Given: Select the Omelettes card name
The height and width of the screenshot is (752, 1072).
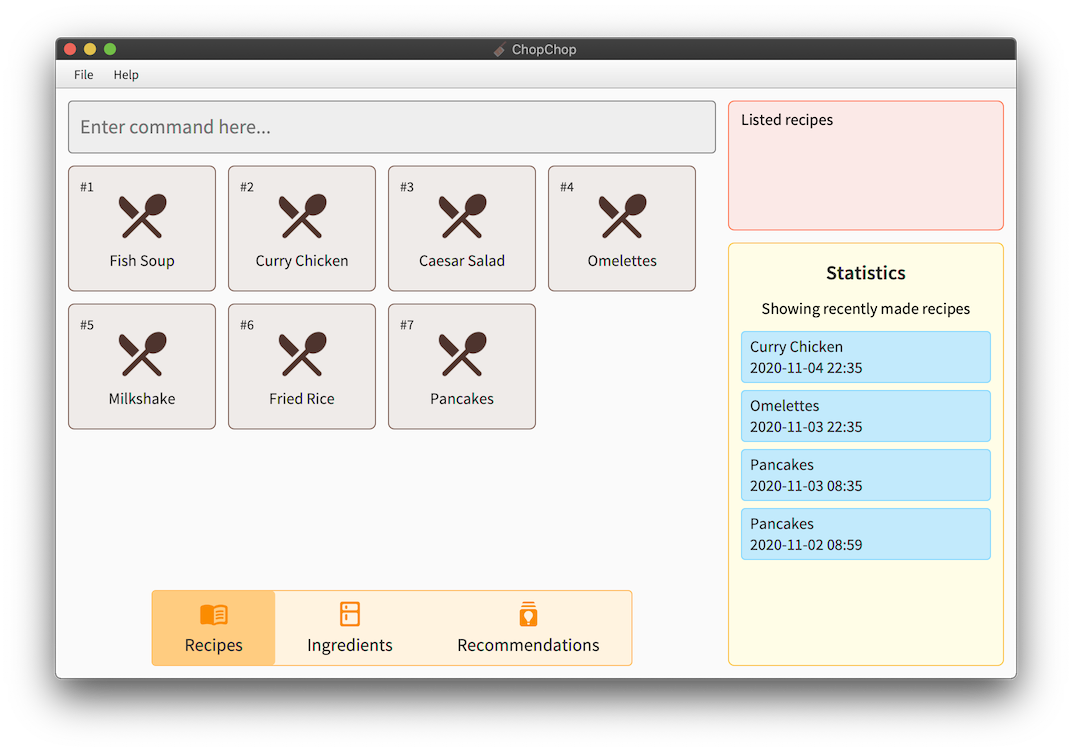Looking at the screenshot, I should pos(622,260).
